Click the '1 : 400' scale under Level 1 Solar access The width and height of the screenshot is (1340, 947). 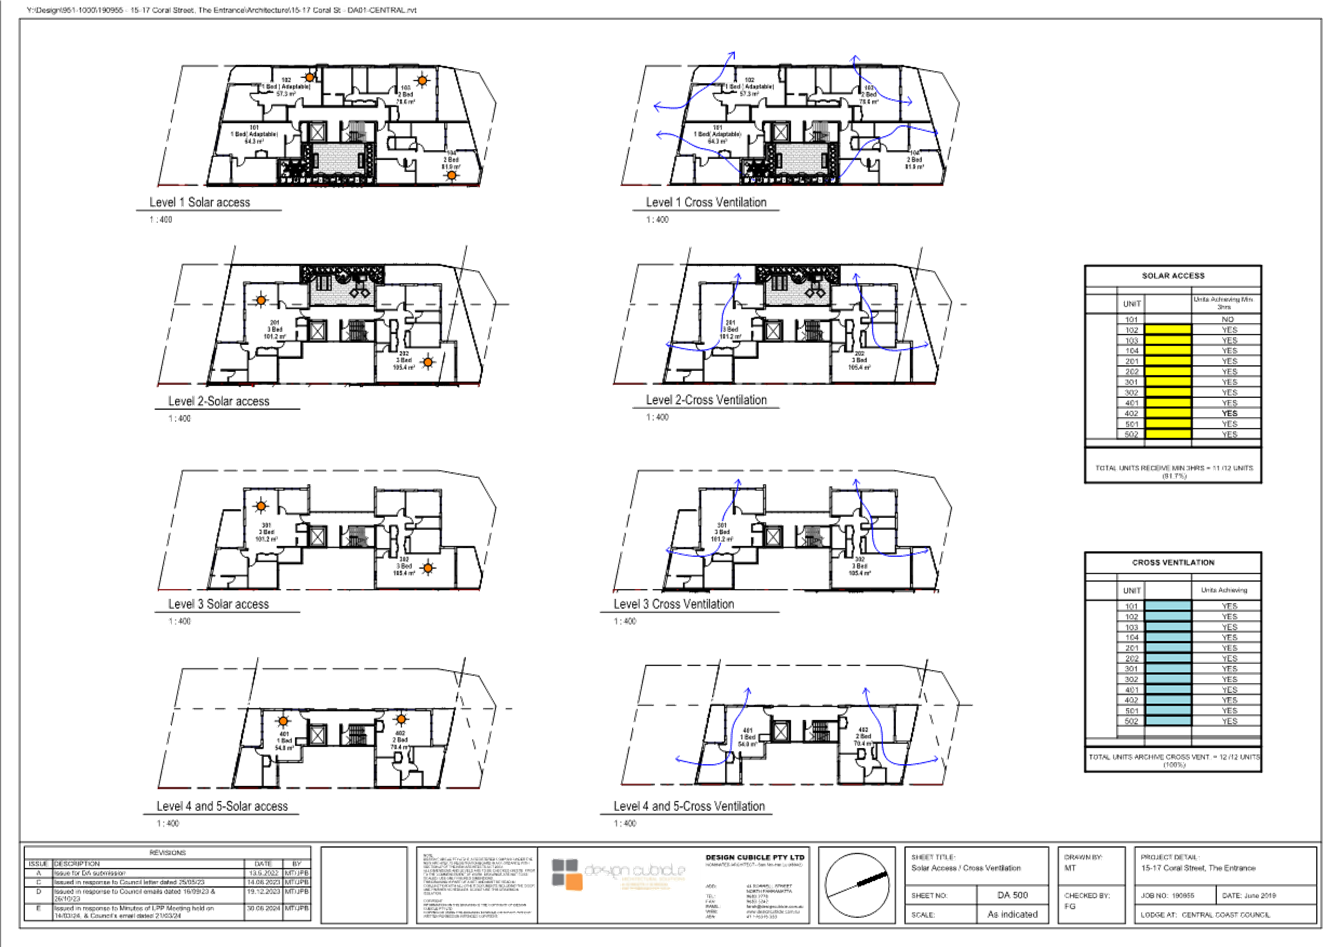click(160, 219)
